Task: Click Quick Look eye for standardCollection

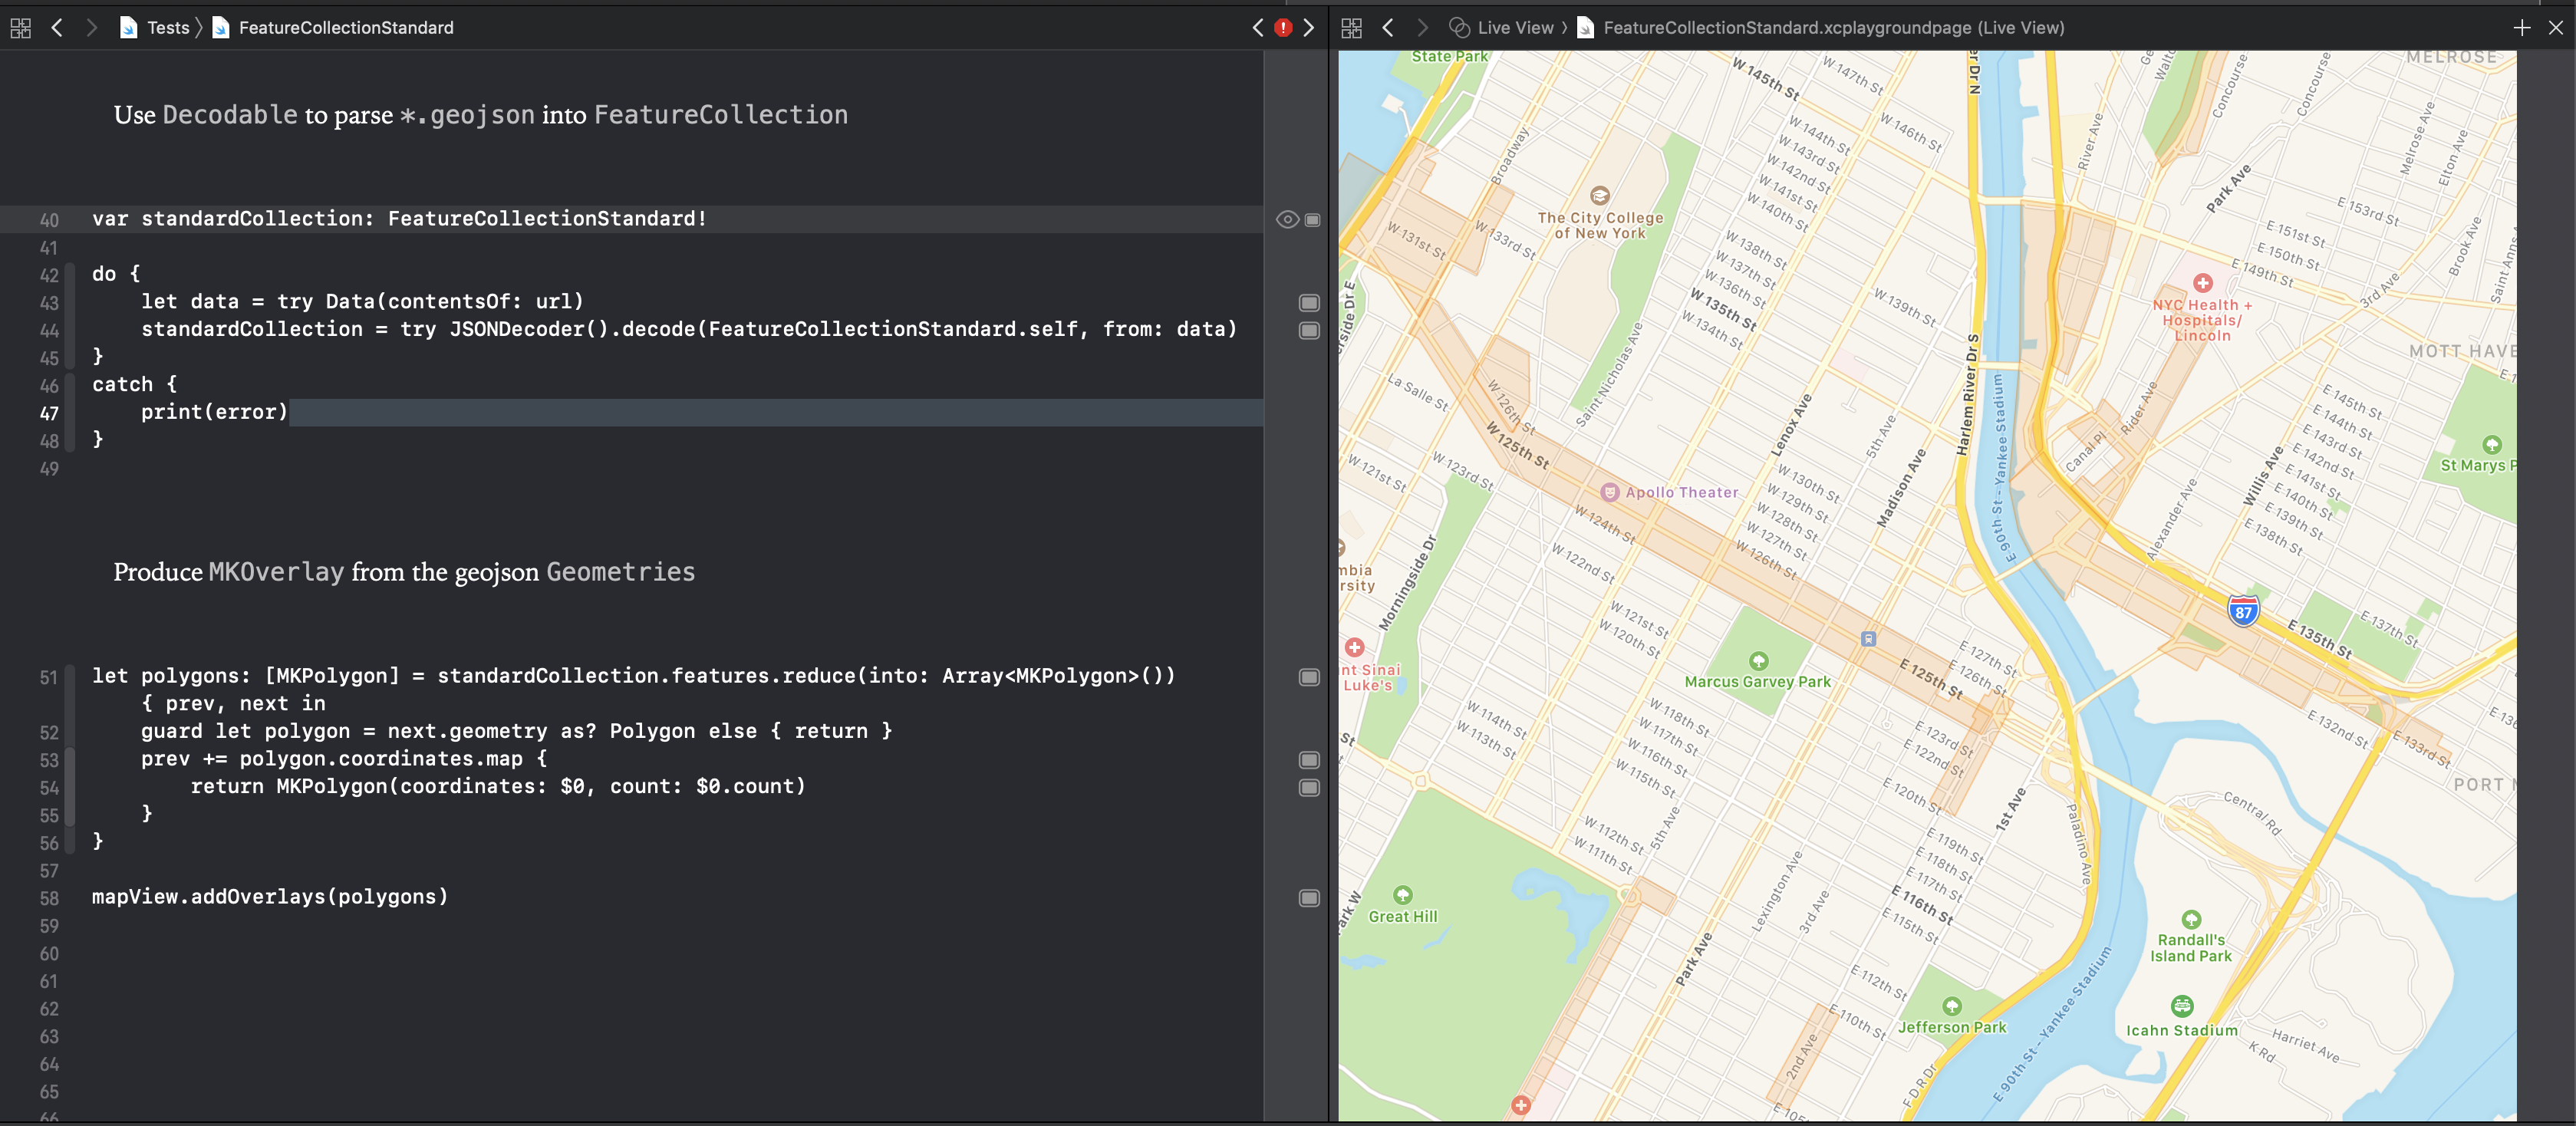Action: 1287,220
